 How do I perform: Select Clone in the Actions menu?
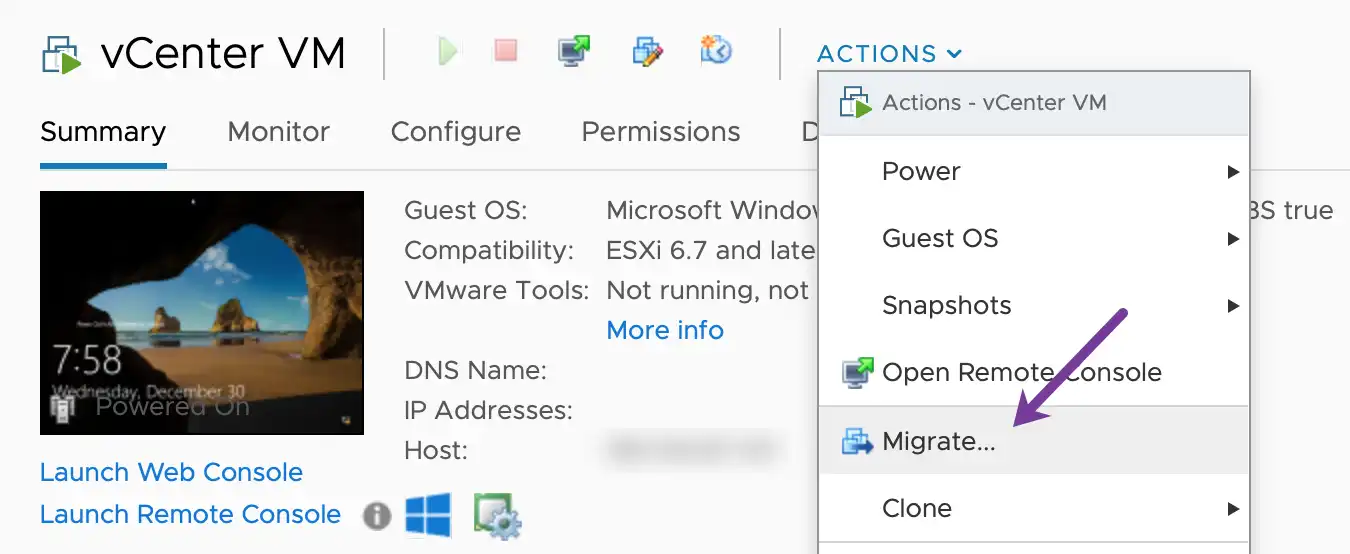coord(1034,509)
